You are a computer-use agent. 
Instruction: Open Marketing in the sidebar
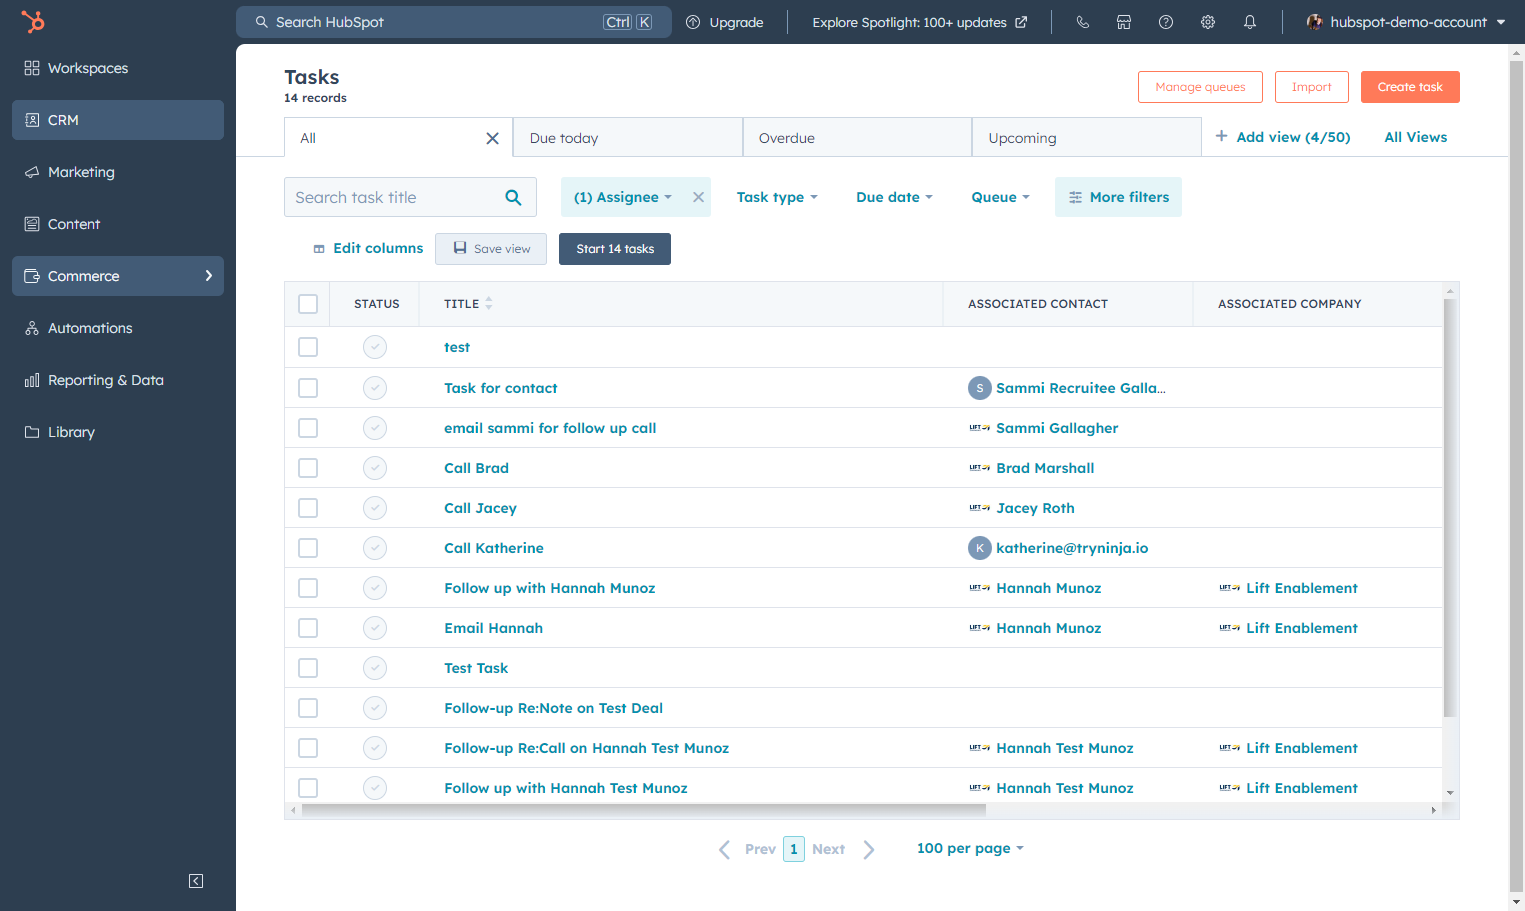coord(118,172)
